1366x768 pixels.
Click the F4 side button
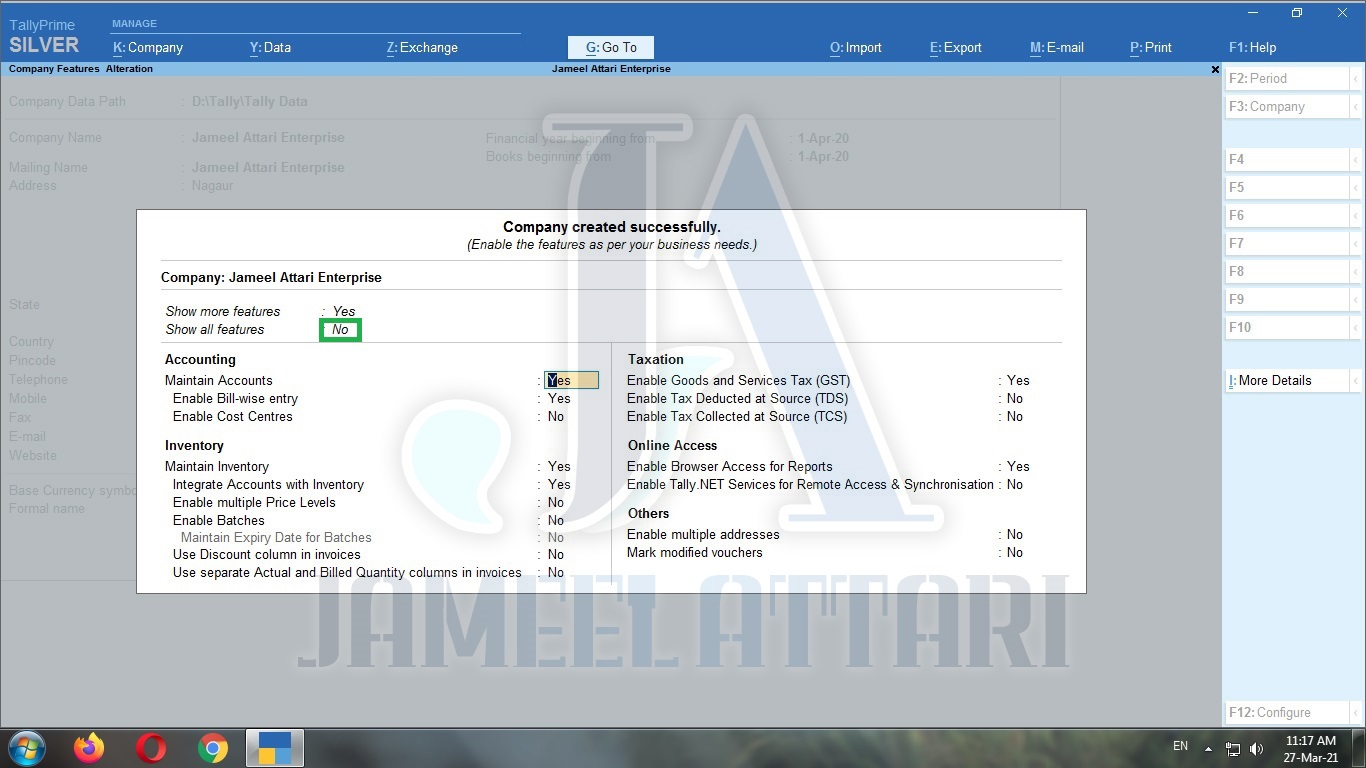coord(1287,159)
